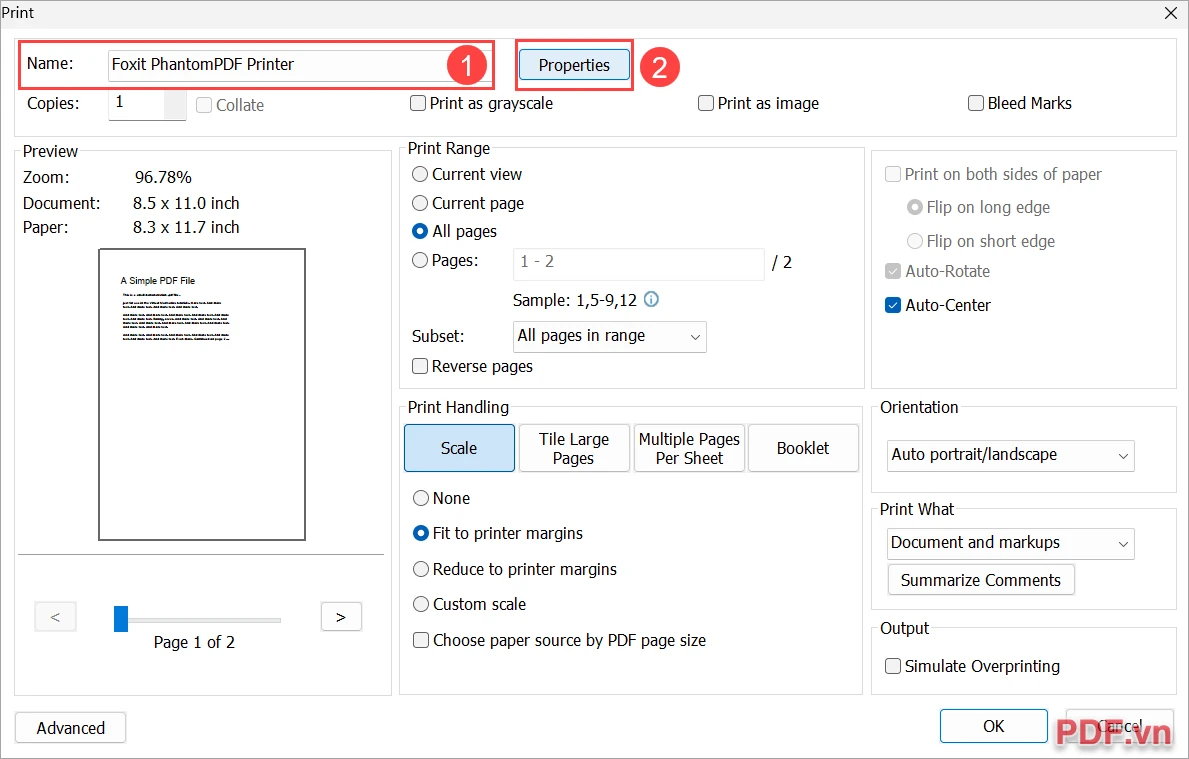Switch to Multiple Pages Per Sheet tab
The width and height of the screenshot is (1189, 759).
(x=689, y=448)
